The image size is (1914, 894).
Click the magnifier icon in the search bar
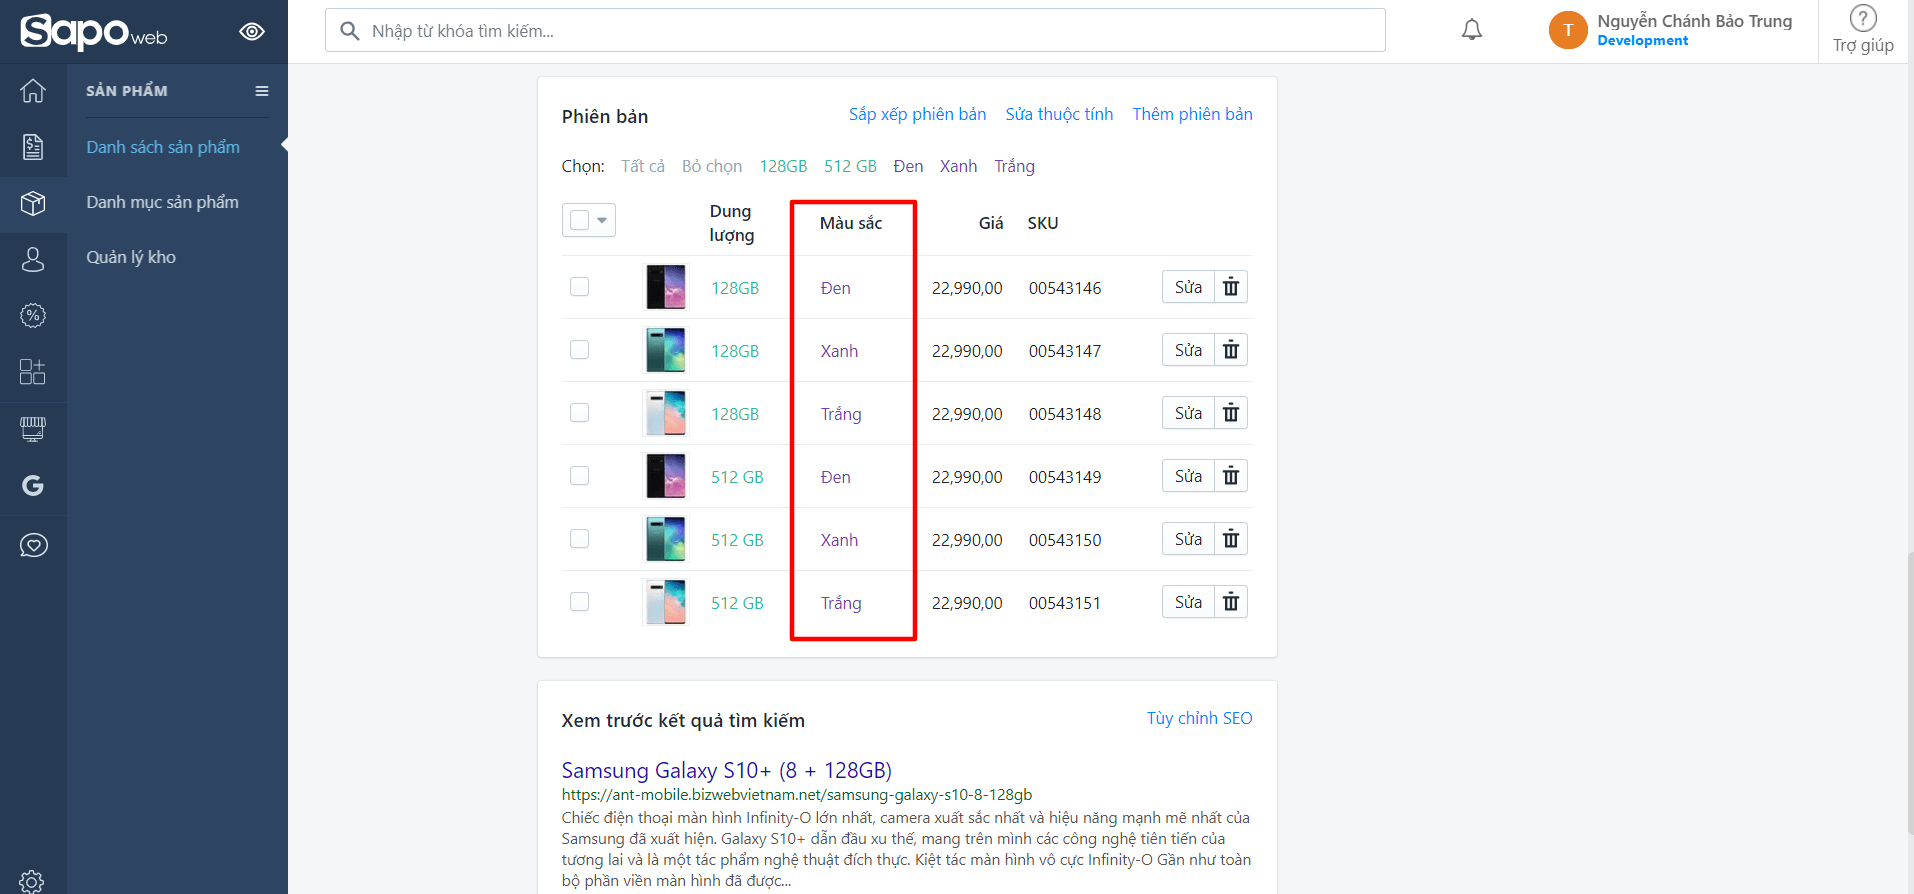[350, 31]
